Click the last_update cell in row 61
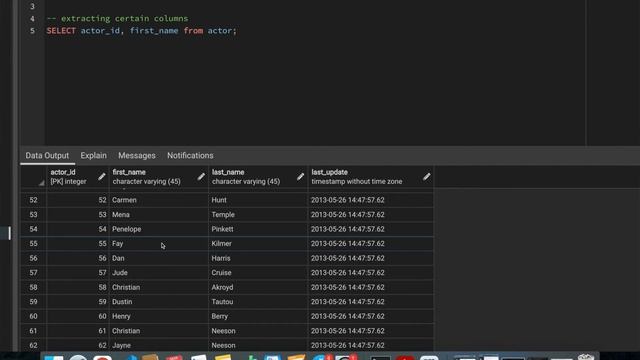Image resolution: width=640 pixels, height=360 pixels. pos(371,331)
